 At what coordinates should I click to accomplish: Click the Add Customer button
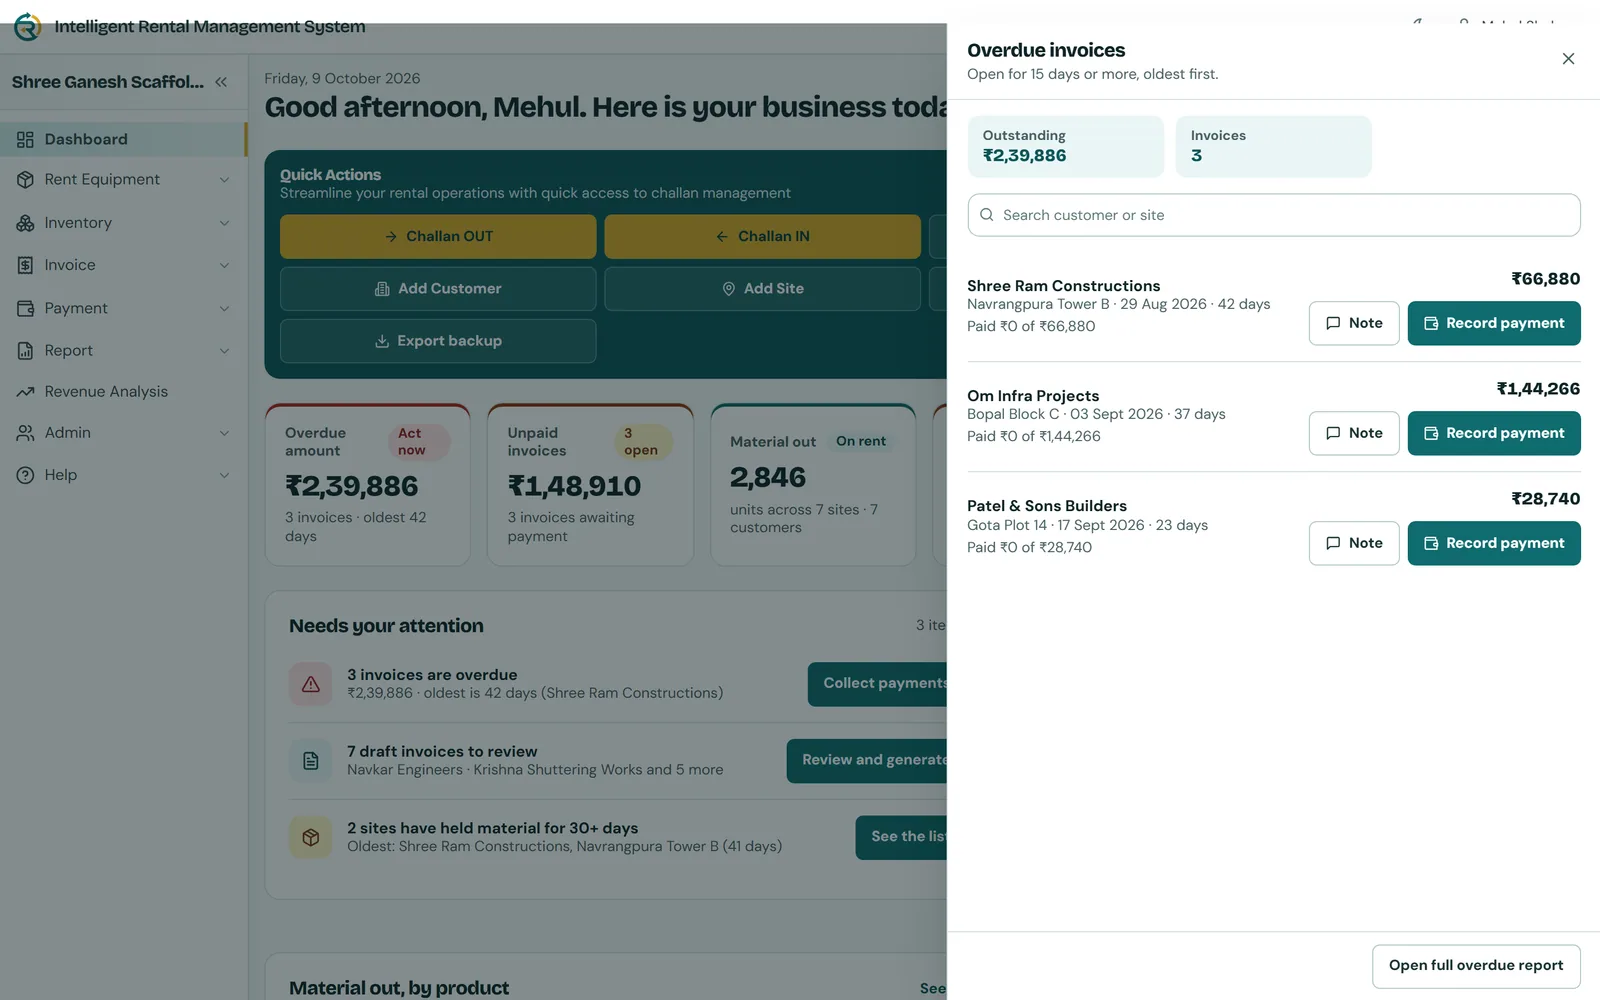click(x=438, y=289)
